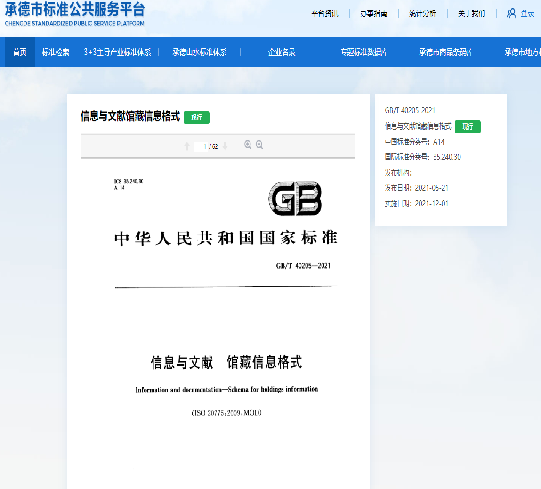Open 承德市商品条码库 menu item
The height and width of the screenshot is (489, 541).
pos(445,52)
